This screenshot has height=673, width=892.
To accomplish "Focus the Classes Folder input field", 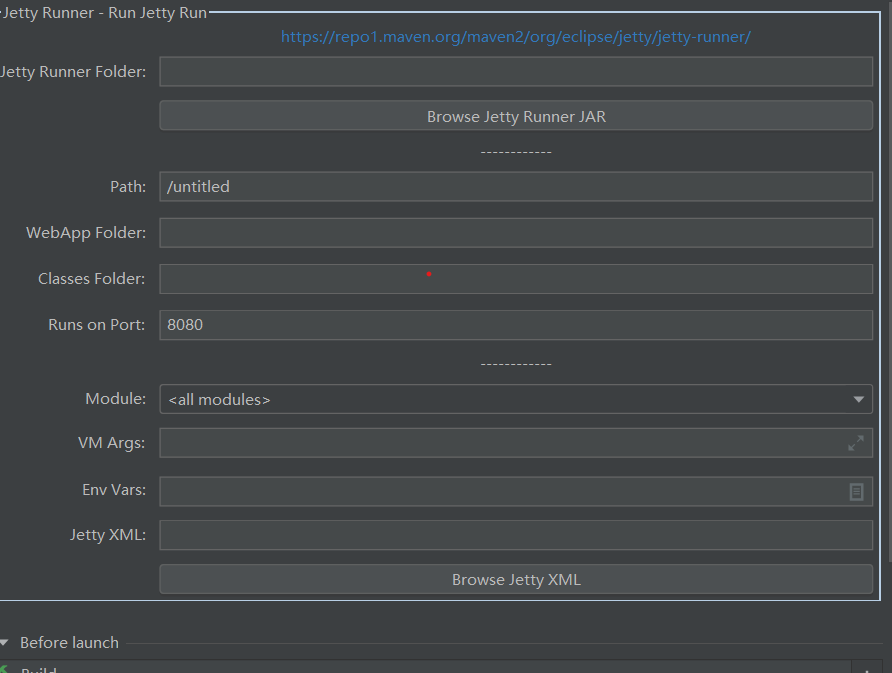I will [x=516, y=279].
